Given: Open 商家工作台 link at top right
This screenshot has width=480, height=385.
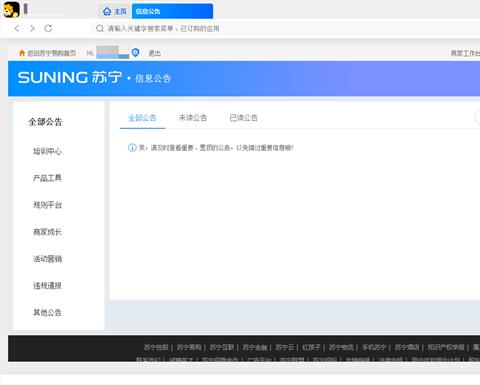Looking at the screenshot, I should [465, 53].
